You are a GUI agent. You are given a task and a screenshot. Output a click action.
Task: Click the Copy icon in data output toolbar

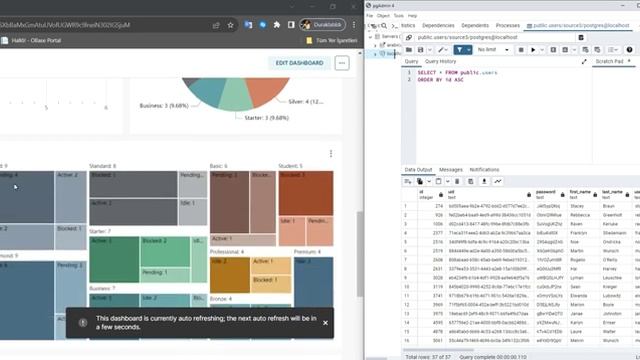(x=420, y=181)
